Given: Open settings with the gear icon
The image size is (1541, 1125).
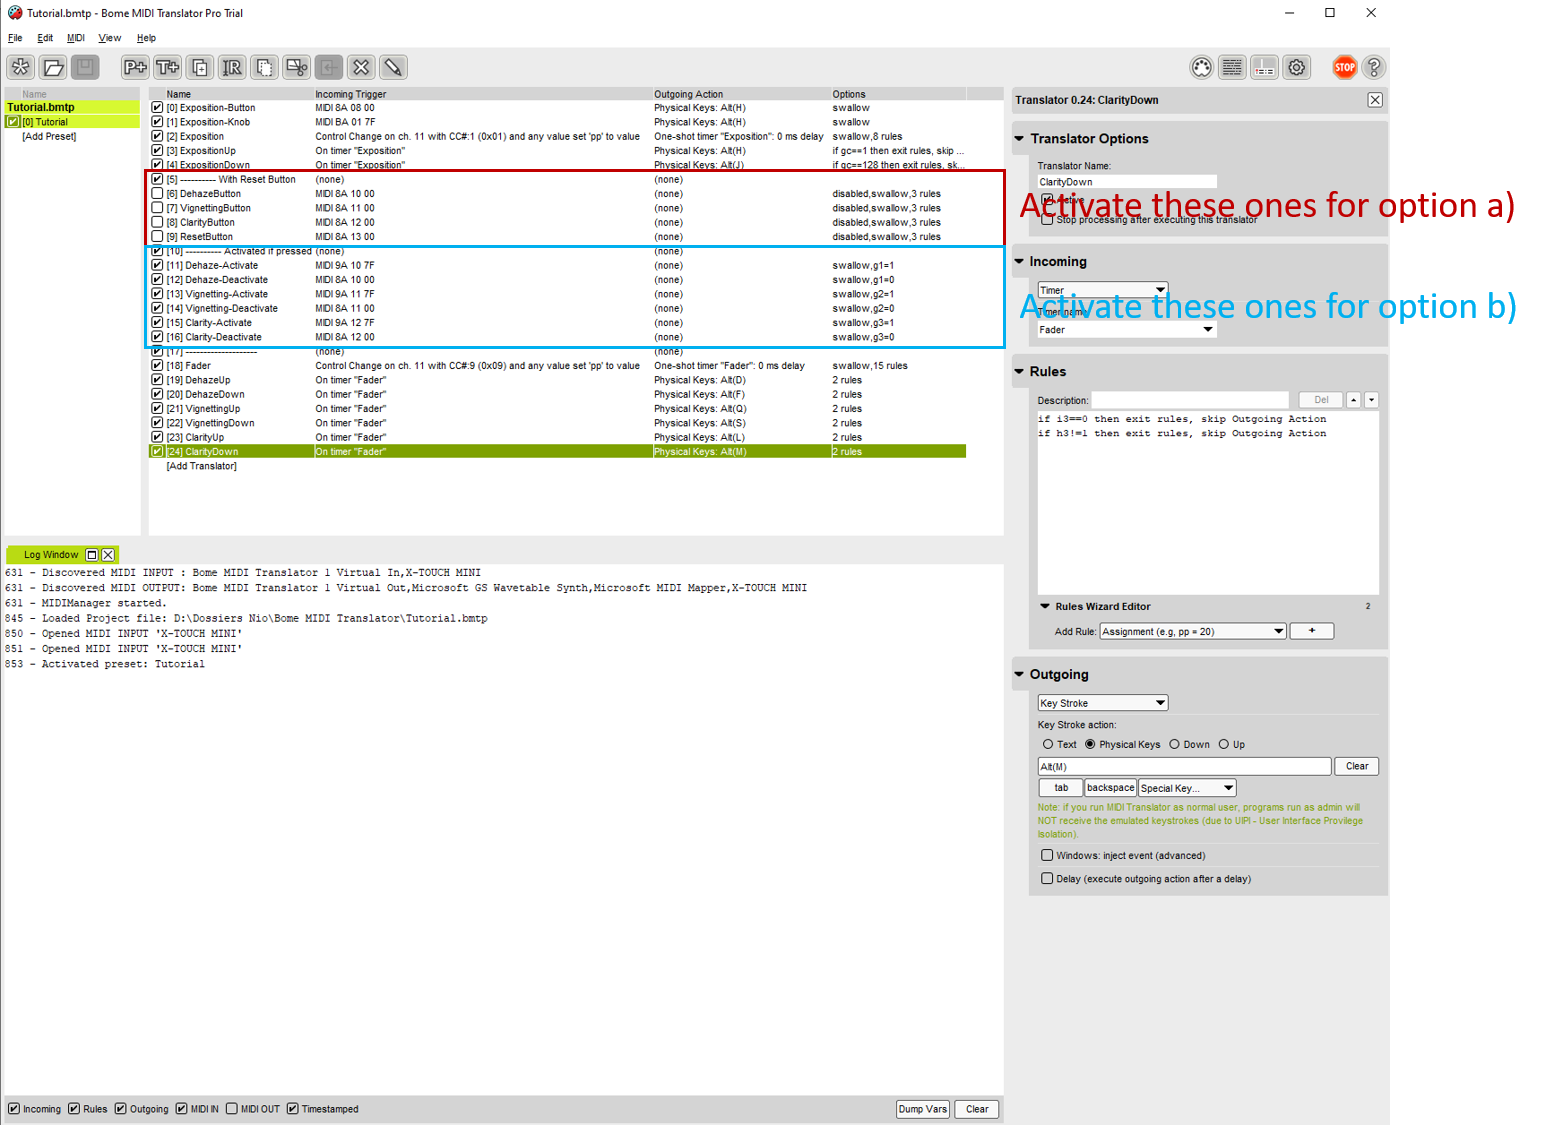Looking at the screenshot, I should click(1297, 67).
